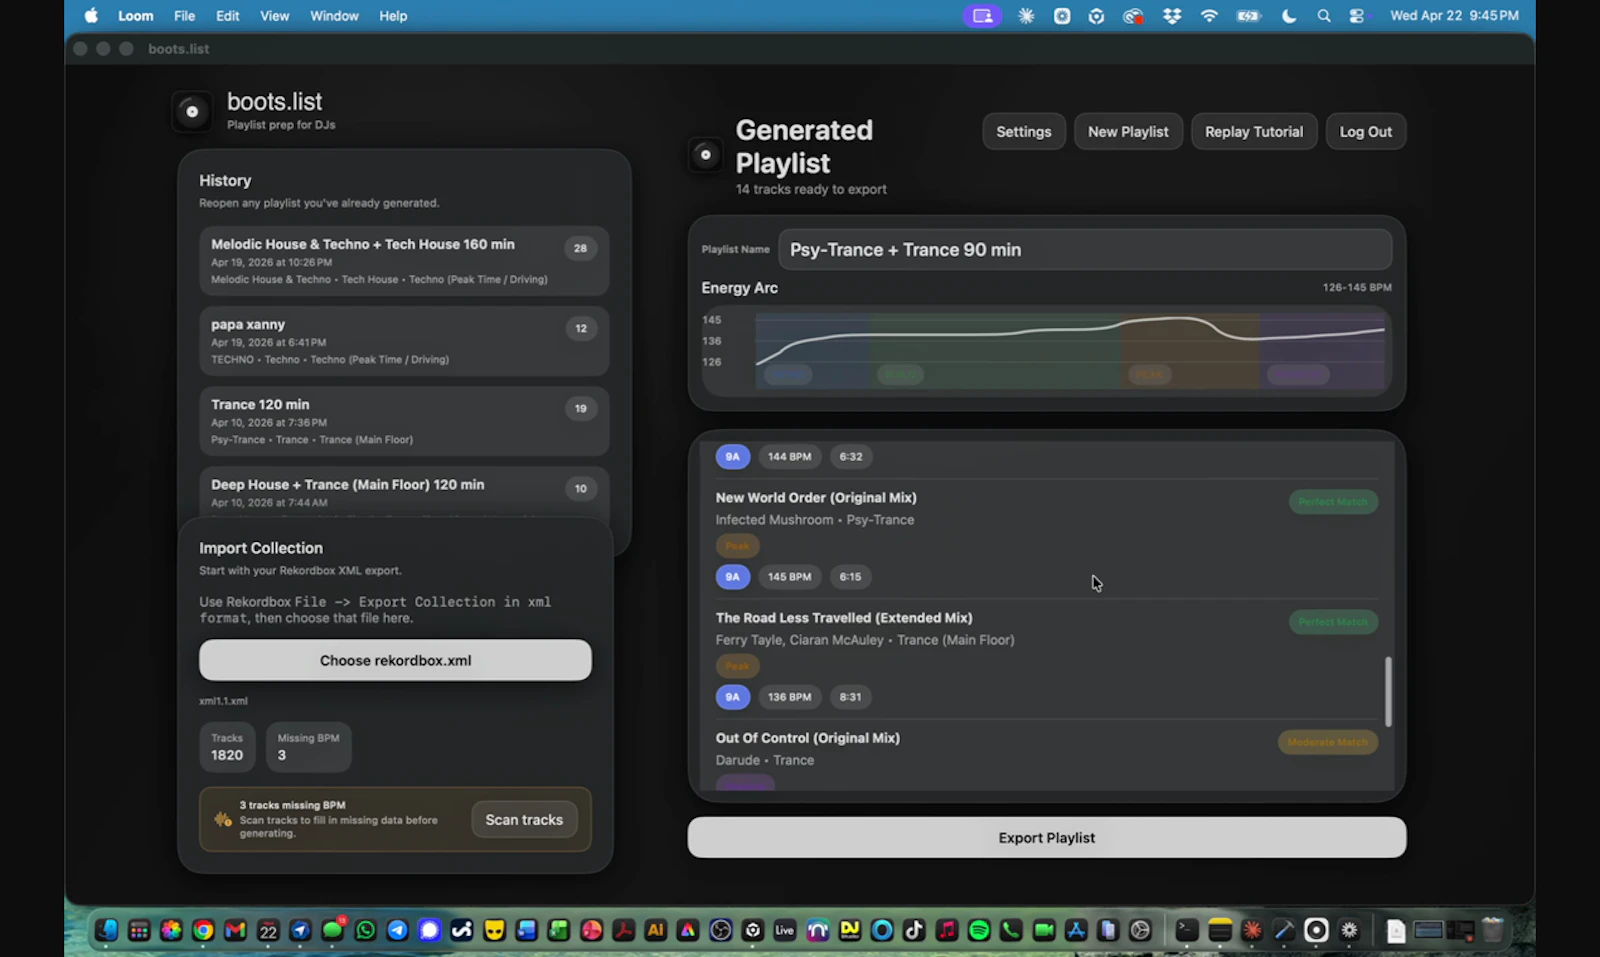Open Dropbox menu bar icon
This screenshot has width=1600, height=957.
pos(1172,16)
